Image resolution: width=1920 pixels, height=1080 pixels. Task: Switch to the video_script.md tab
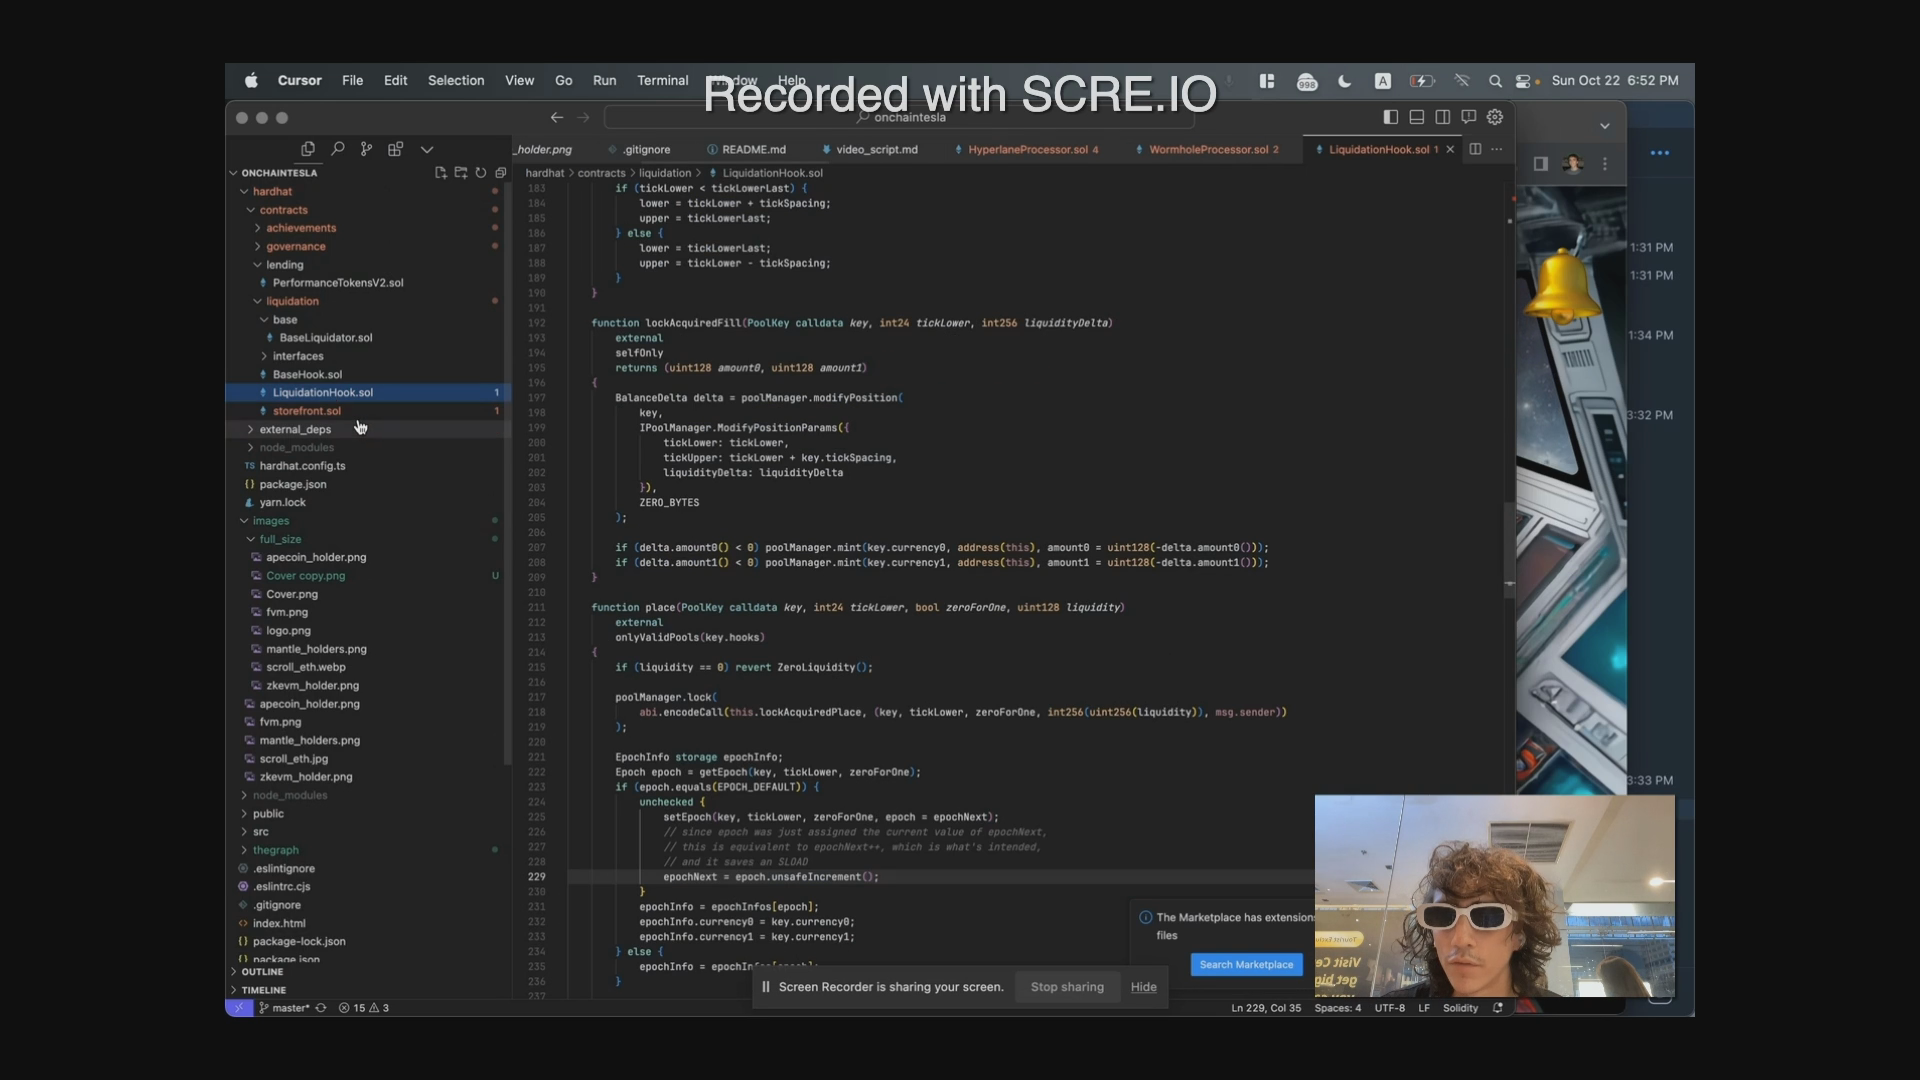pyautogui.click(x=870, y=150)
